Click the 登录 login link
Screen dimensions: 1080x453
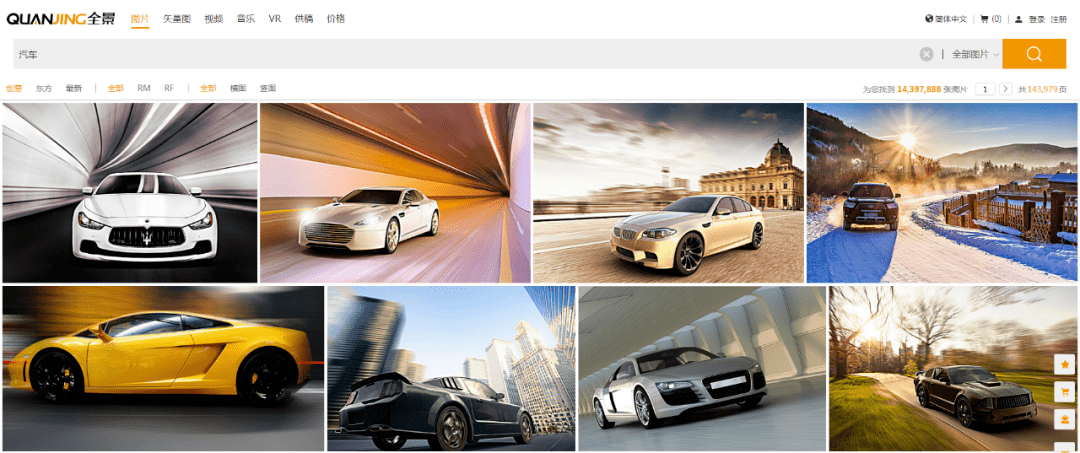[x=1037, y=19]
